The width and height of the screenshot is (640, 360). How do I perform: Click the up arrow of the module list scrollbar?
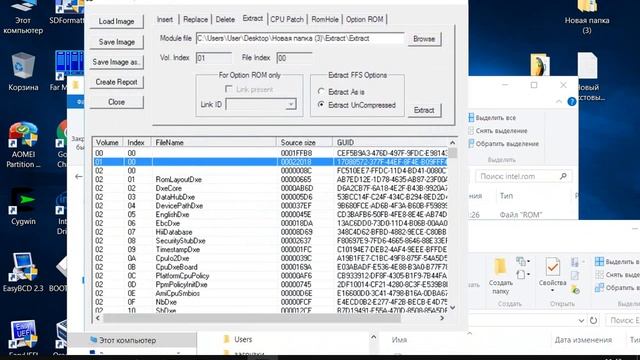coord(452,142)
